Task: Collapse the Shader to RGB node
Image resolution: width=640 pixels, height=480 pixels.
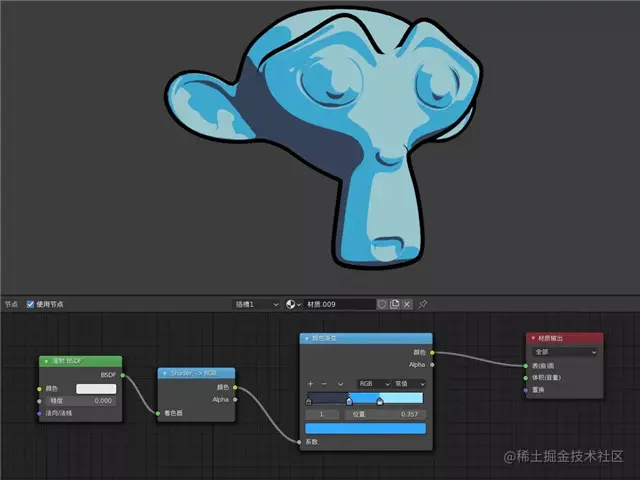Action: click(x=164, y=373)
